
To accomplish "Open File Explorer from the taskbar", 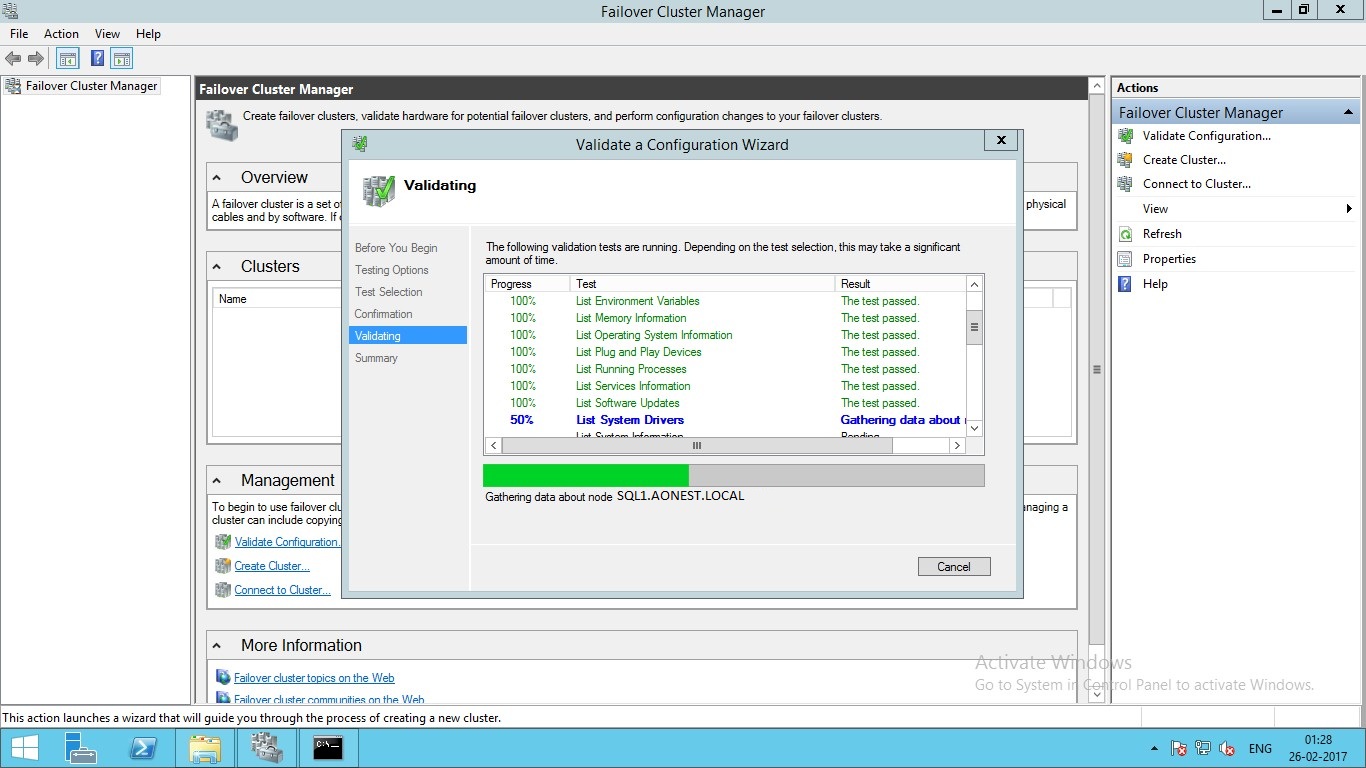I will point(205,748).
